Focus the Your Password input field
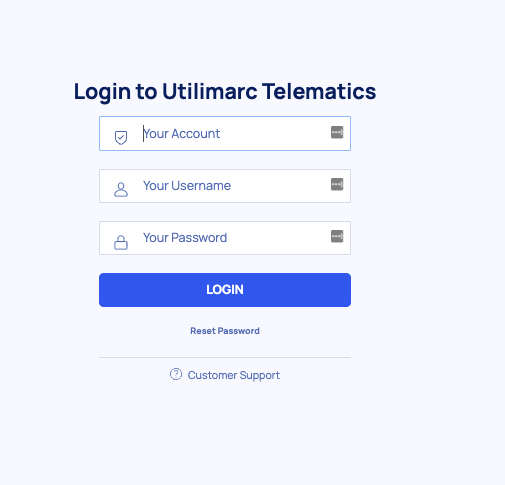 (225, 238)
